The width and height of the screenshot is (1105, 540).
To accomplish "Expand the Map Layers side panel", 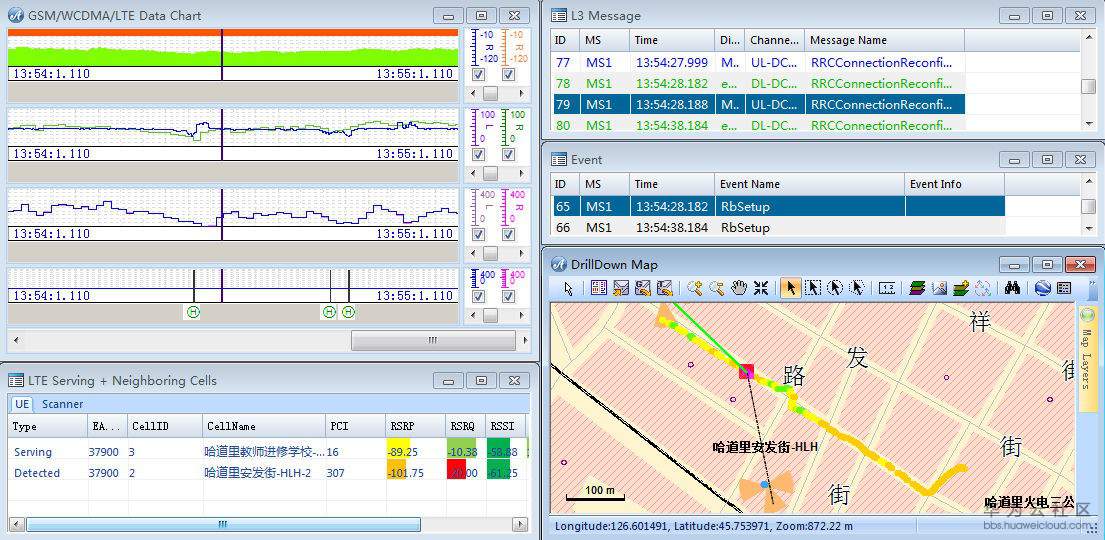I will [x=1087, y=358].
